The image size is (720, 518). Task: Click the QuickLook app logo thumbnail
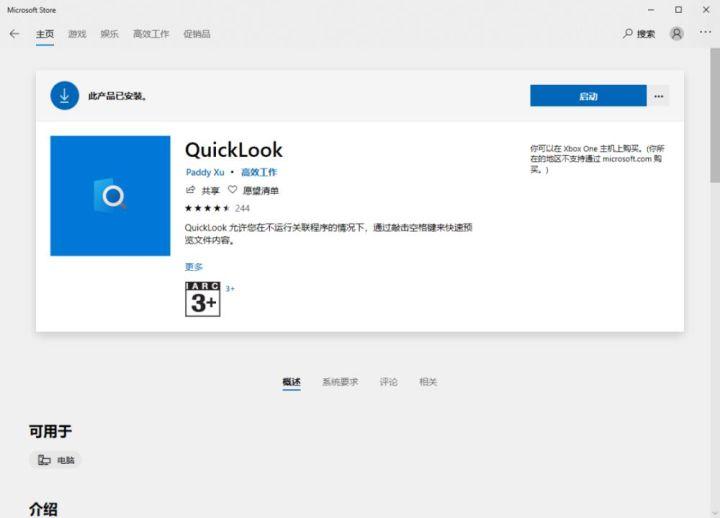tap(110, 196)
